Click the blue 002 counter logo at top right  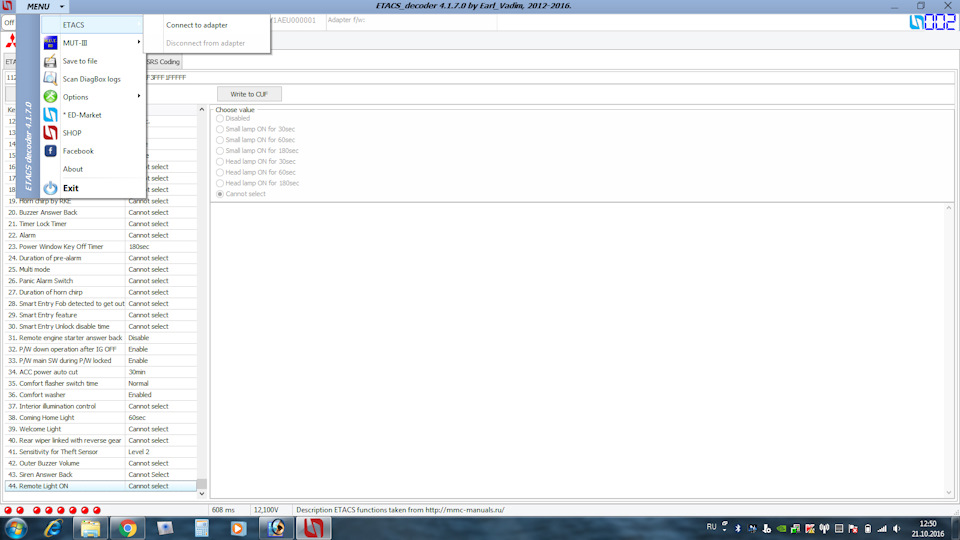click(x=932, y=23)
